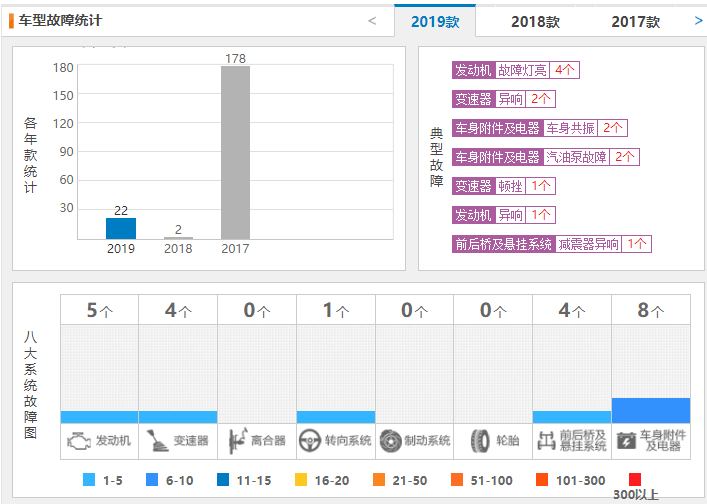Click the 2019 bar showing 22
This screenshot has width=707, height=504.
pos(121,229)
